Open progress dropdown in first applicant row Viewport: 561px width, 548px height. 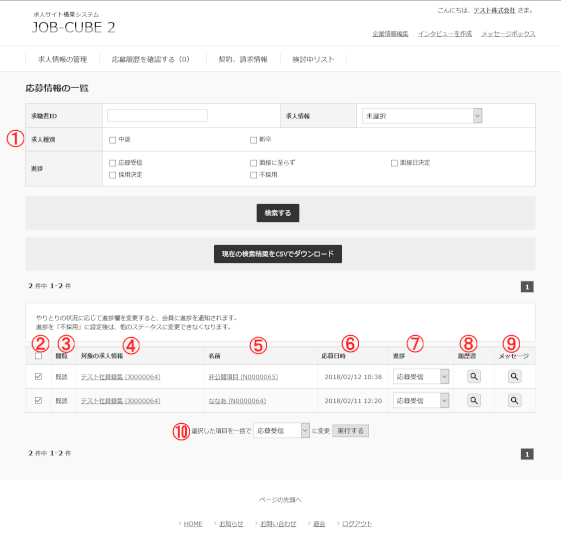click(x=421, y=376)
